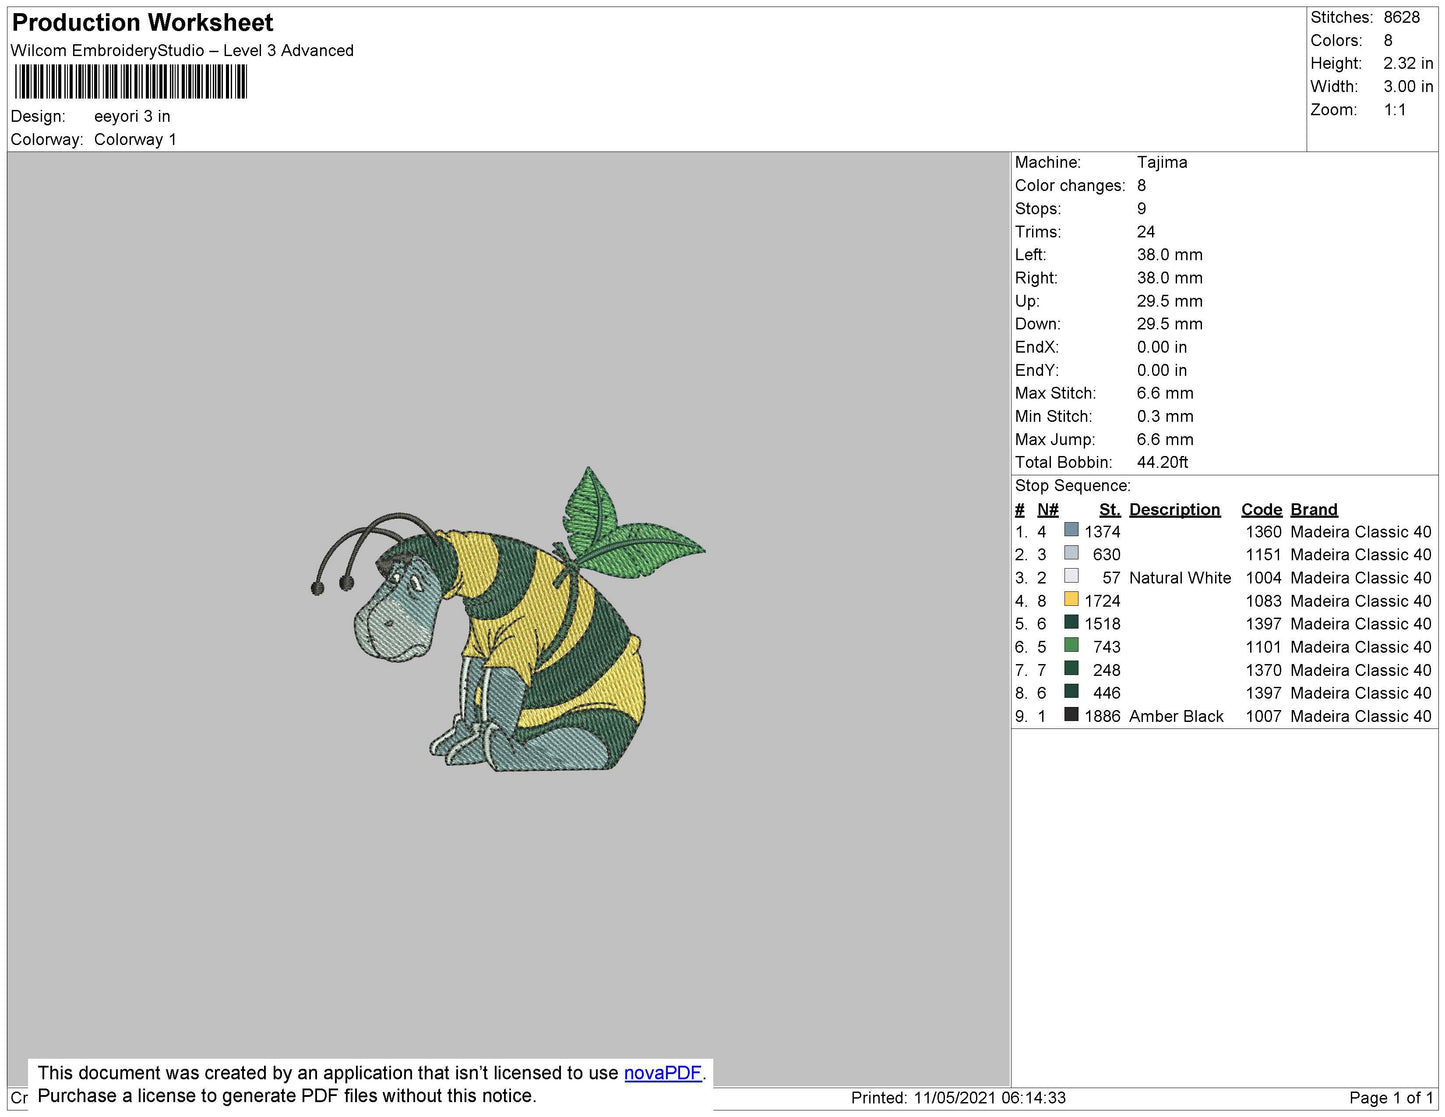This screenshot has width=1445, height=1117.
Task: Click the Trims value "24"
Action: click(1146, 232)
